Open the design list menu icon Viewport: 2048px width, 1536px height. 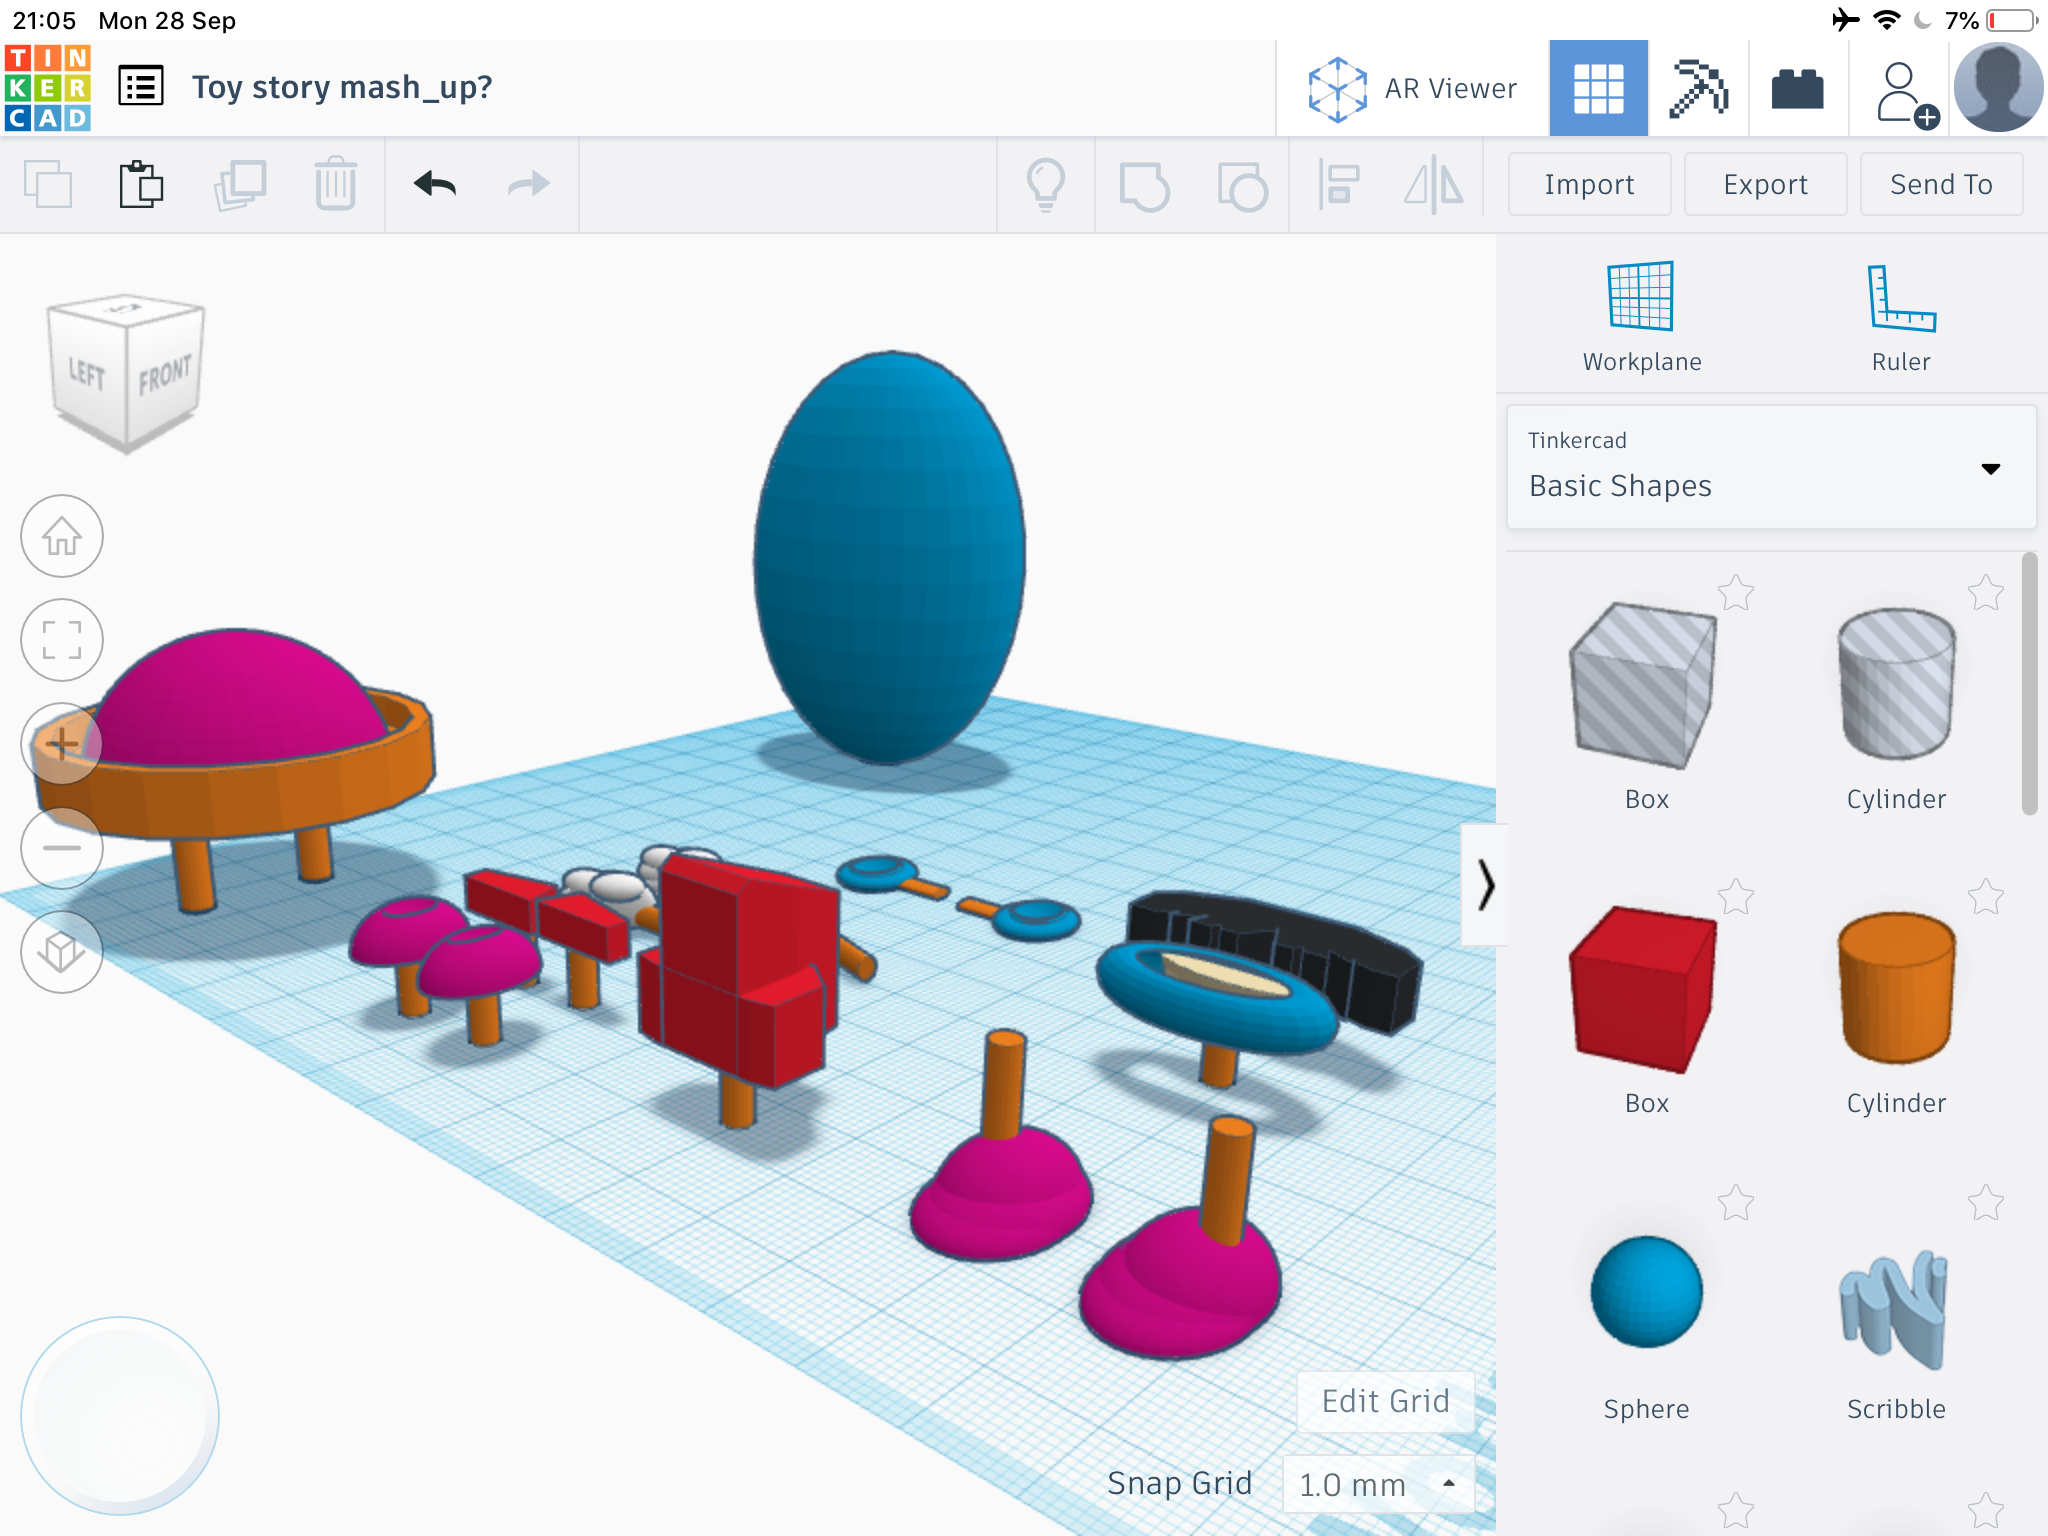click(141, 87)
